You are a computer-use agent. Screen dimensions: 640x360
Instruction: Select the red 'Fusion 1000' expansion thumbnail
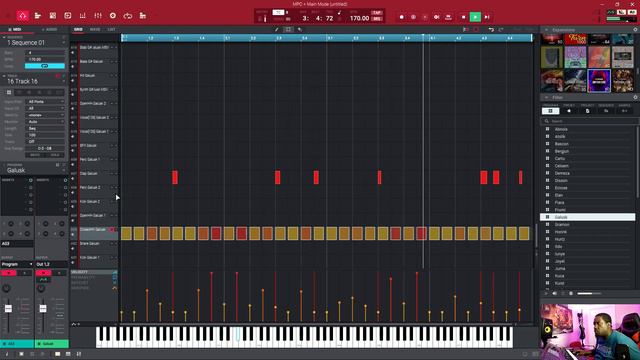tap(575, 39)
